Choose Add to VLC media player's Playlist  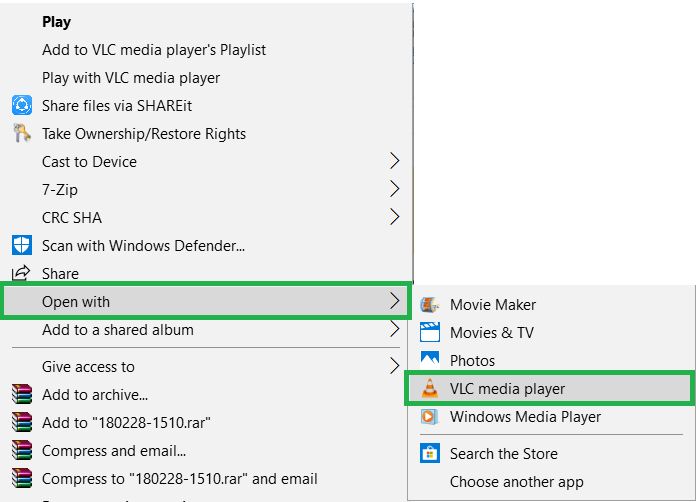pos(154,50)
